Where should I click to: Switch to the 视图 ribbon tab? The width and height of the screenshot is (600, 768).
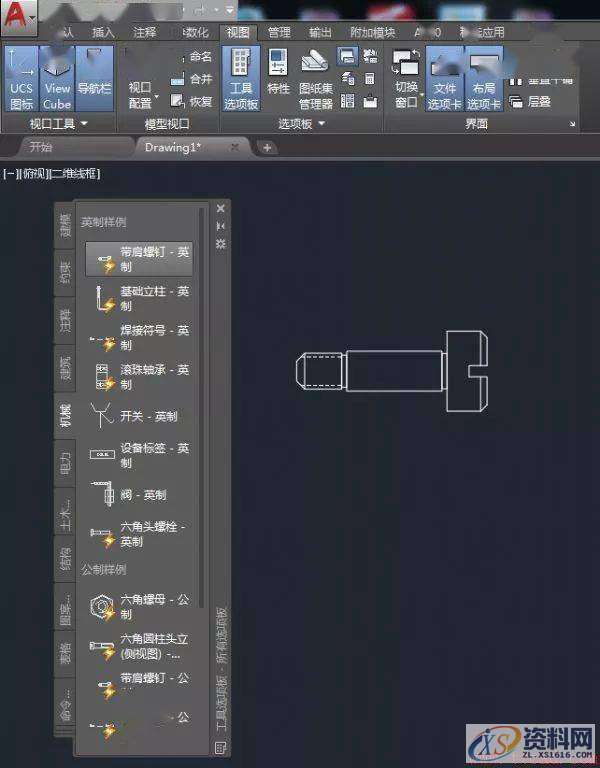click(x=238, y=32)
